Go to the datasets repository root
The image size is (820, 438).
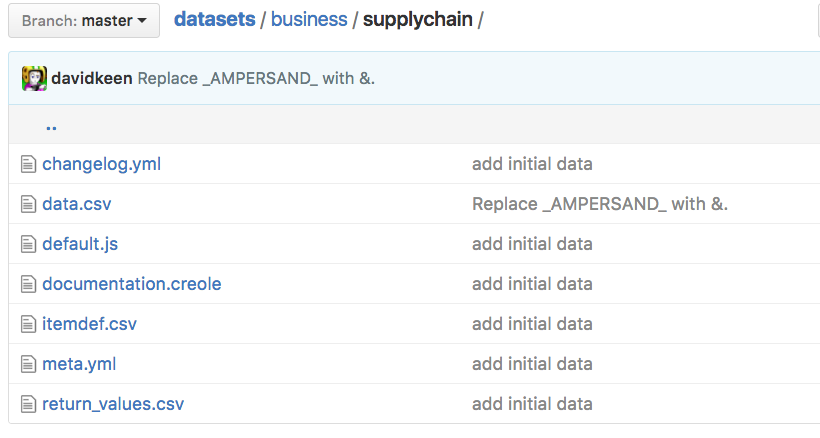[214, 19]
